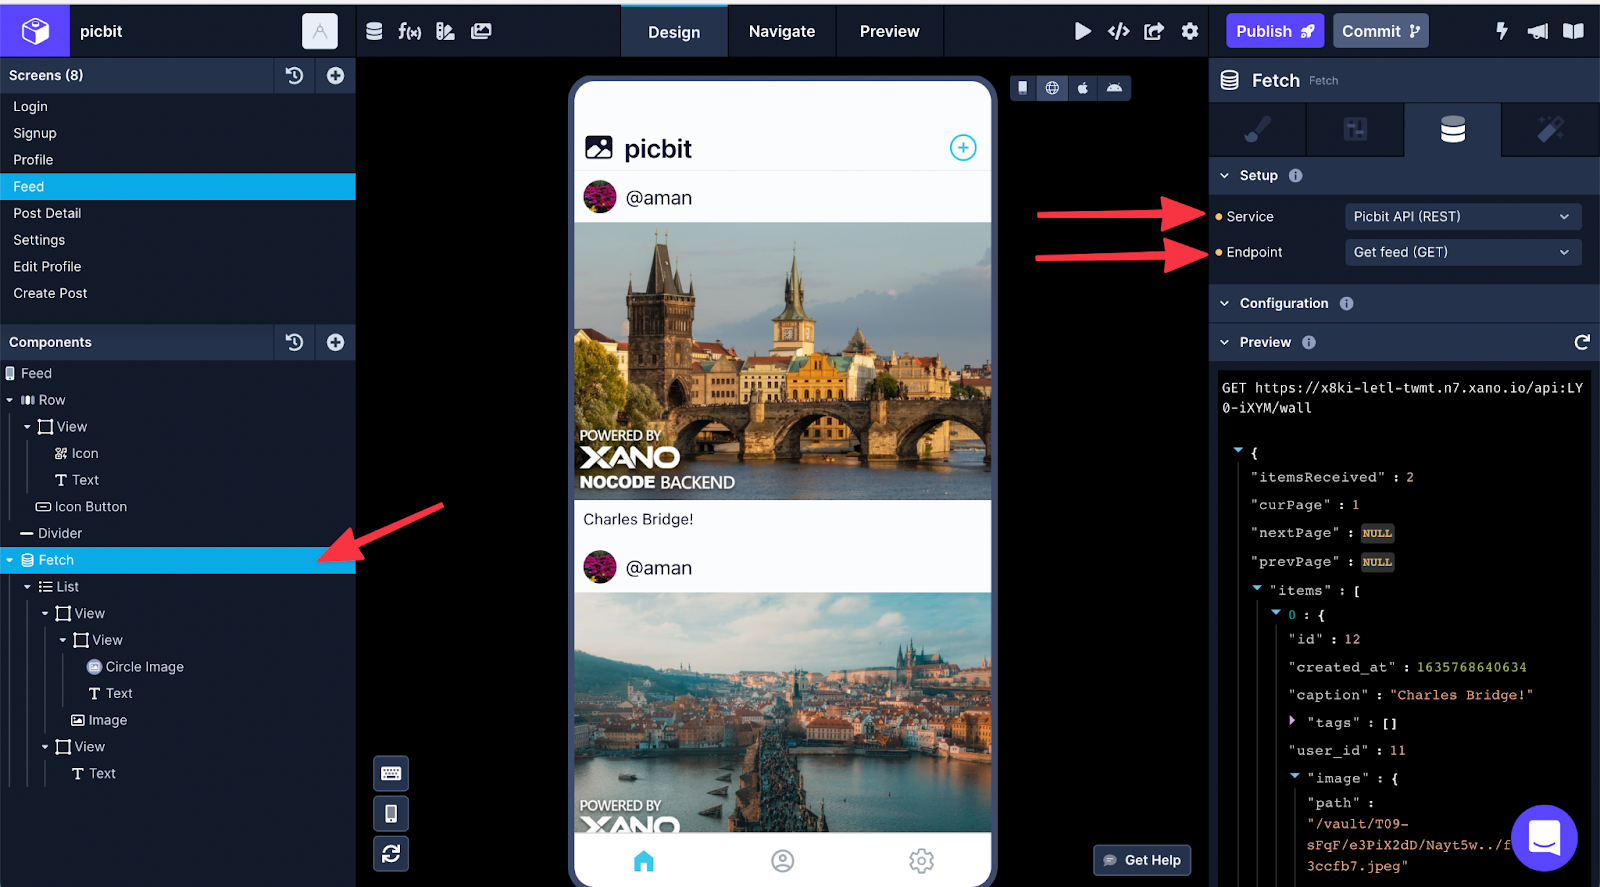The width and height of the screenshot is (1600, 887).
Task: Open the Service dropdown Picbit API
Action: 1461,216
